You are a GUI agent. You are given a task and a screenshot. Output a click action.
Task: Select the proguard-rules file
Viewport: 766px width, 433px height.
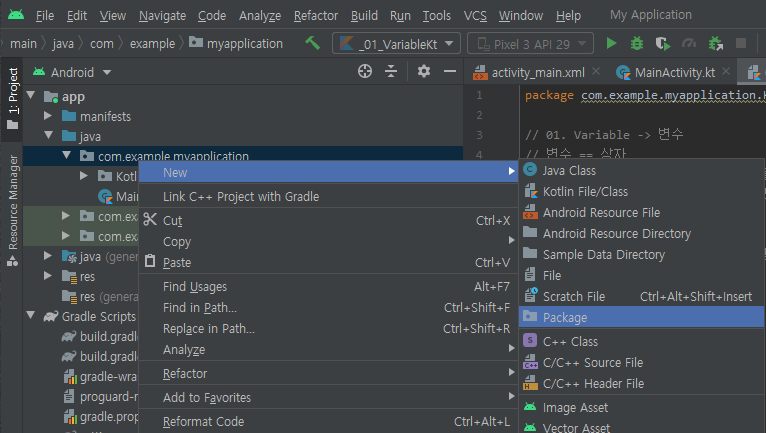[x=101, y=396]
